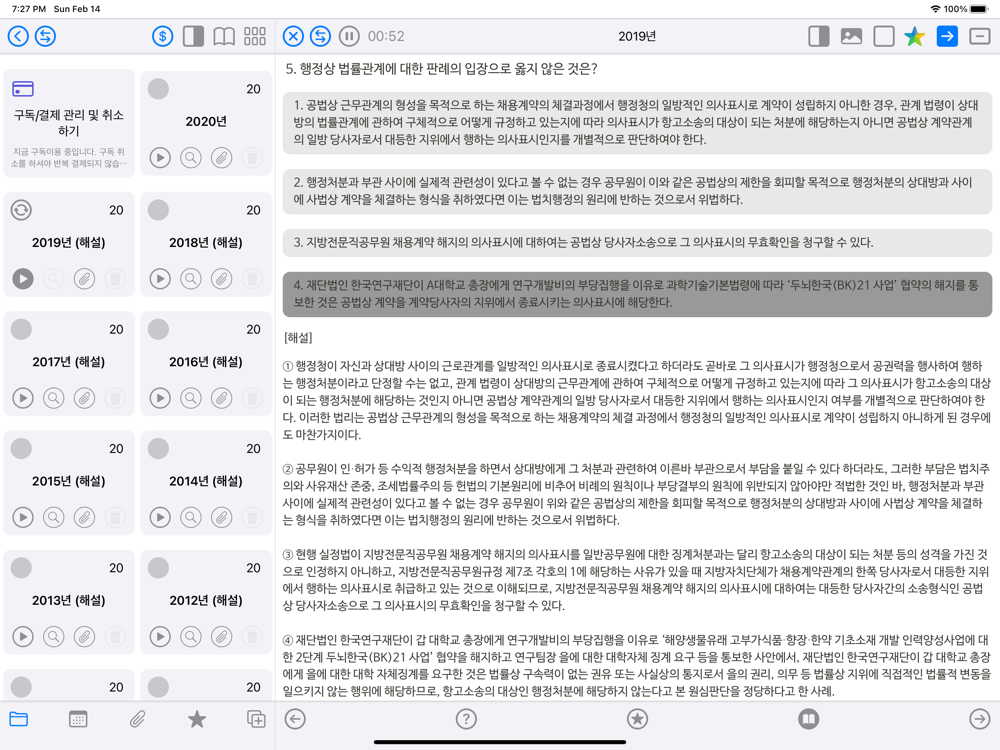1000x750 pixels.
Task: Tap the minus collapse icon at top right
Action: coord(979,36)
